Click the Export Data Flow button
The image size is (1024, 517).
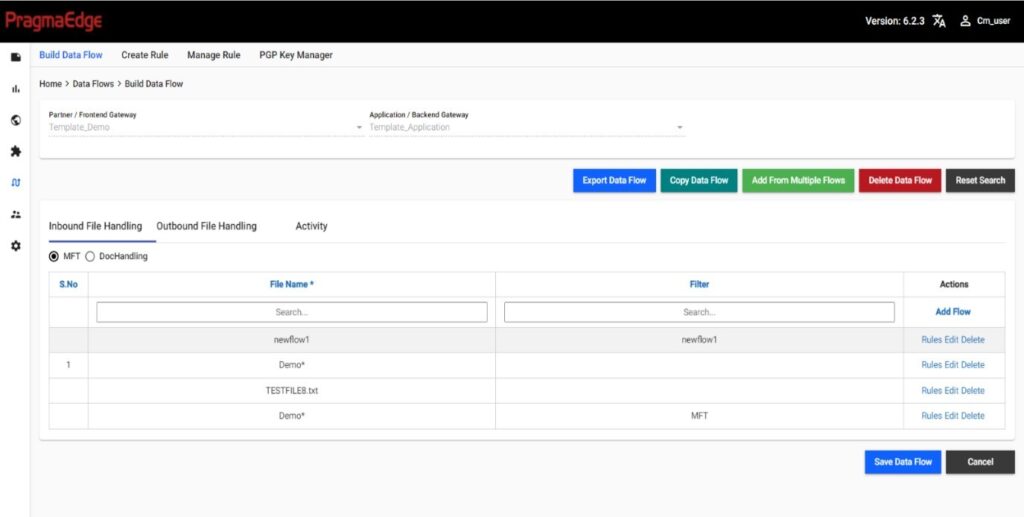(x=614, y=181)
